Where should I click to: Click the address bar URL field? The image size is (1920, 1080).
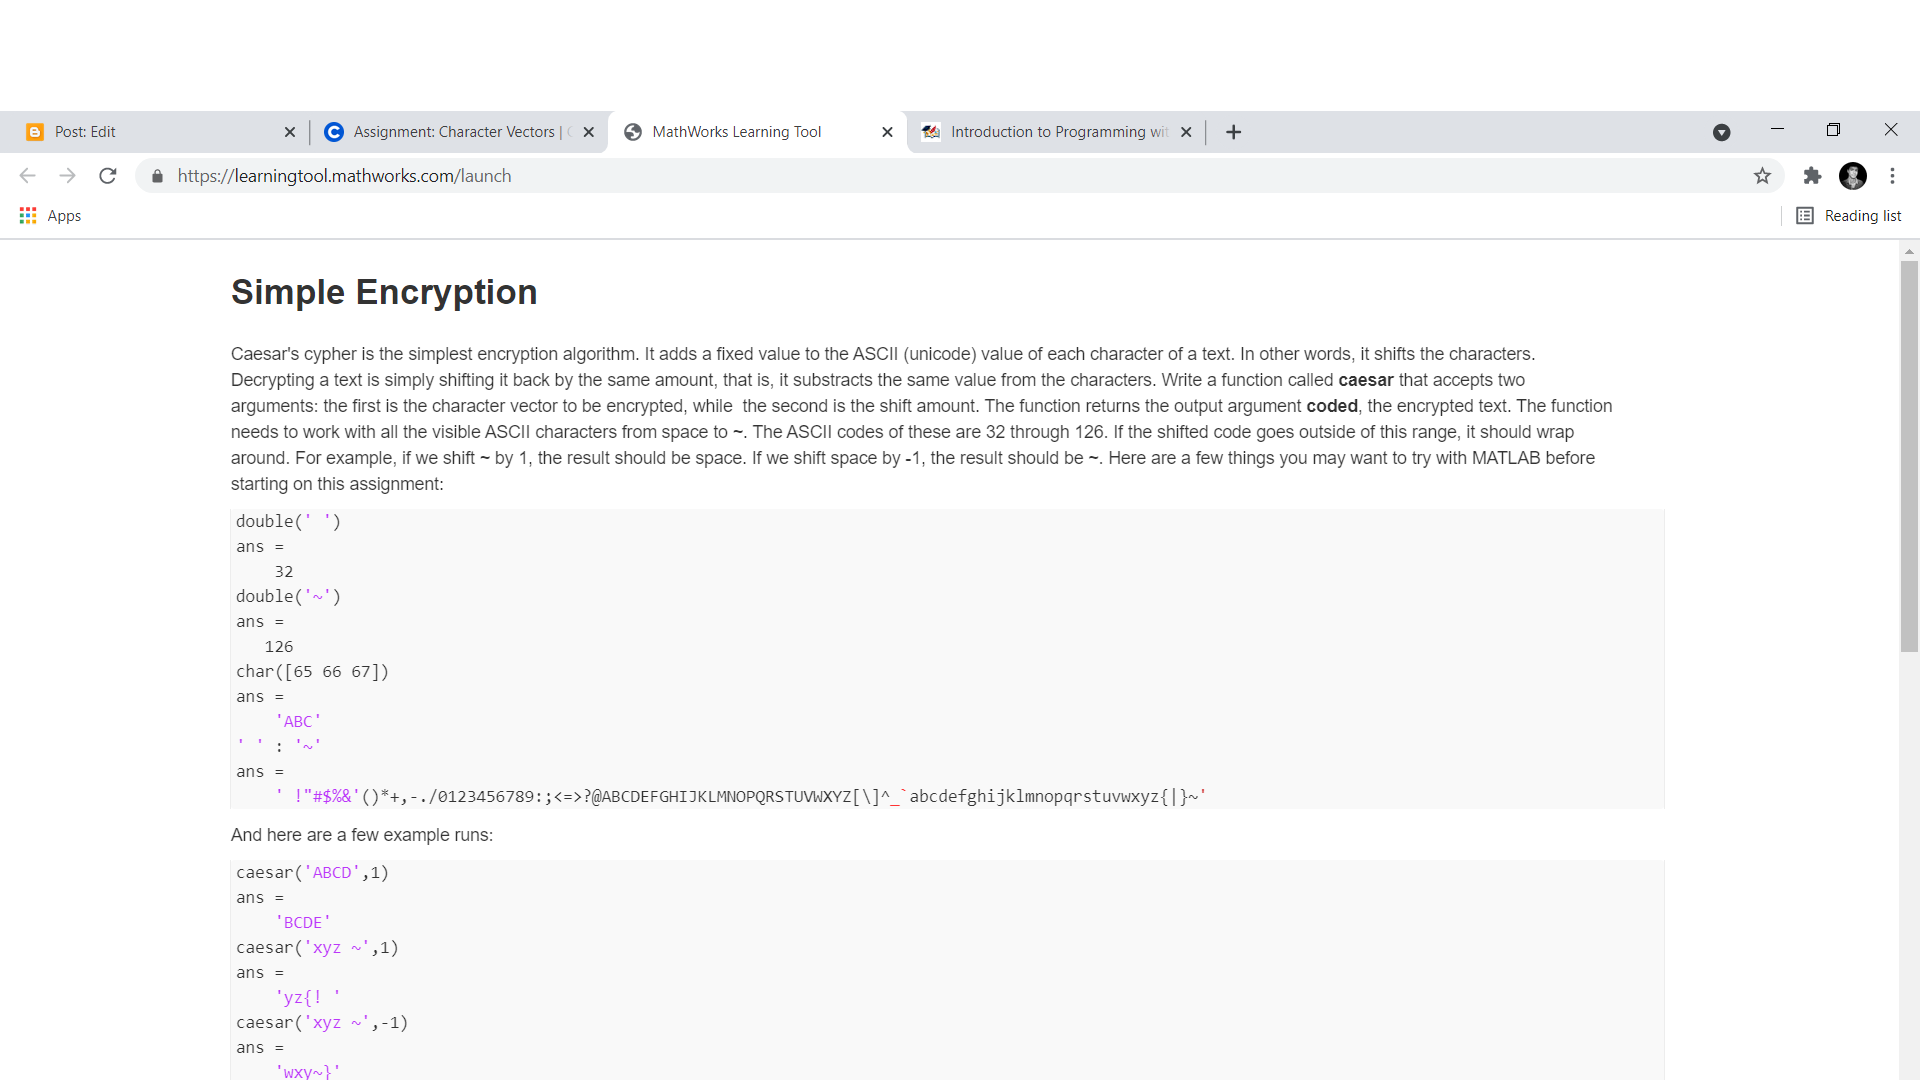coord(900,176)
